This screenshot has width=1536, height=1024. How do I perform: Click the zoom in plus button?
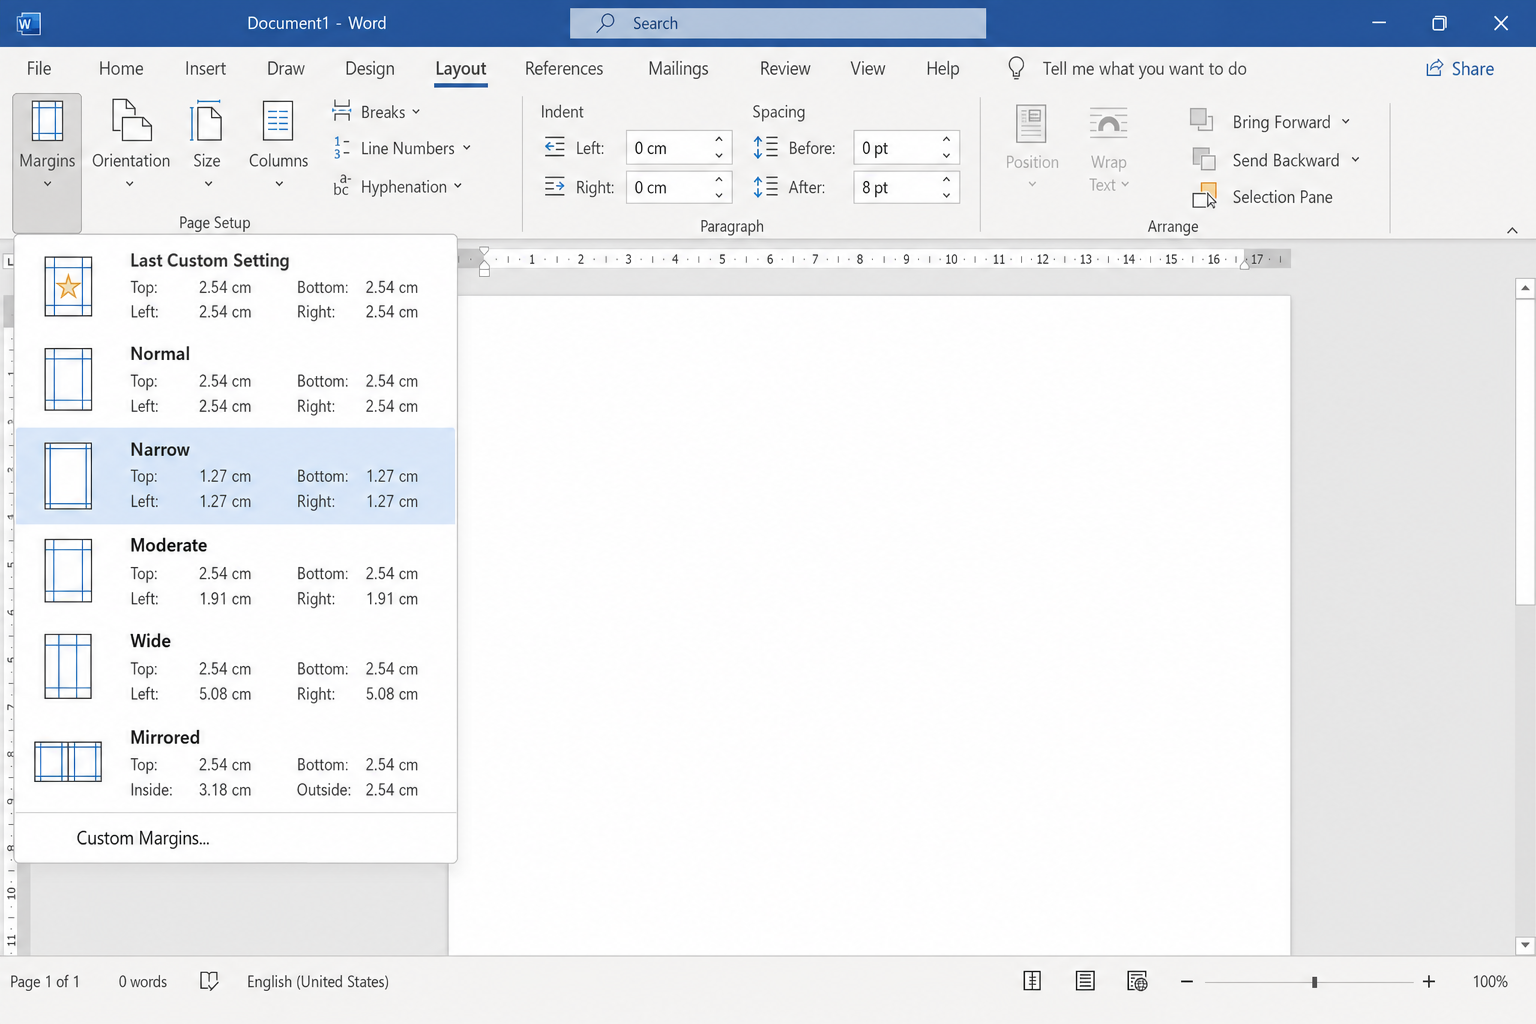pos(1429,982)
